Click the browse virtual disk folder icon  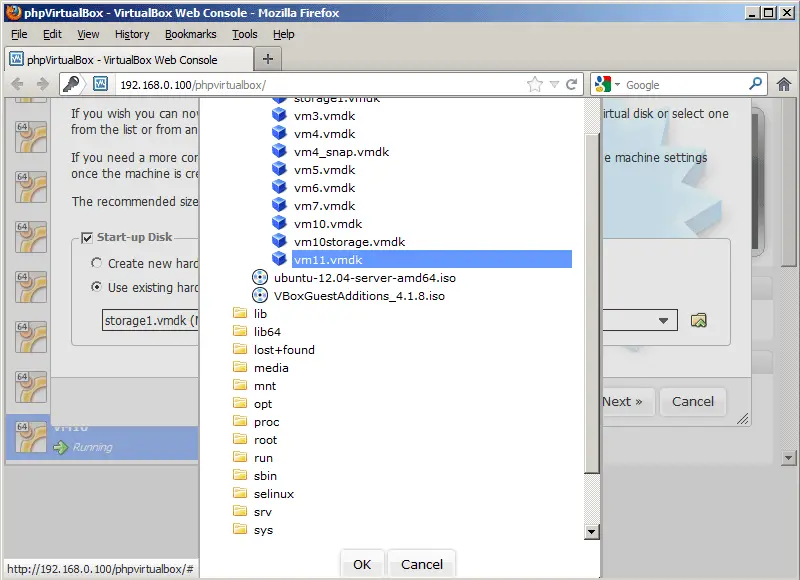click(698, 320)
